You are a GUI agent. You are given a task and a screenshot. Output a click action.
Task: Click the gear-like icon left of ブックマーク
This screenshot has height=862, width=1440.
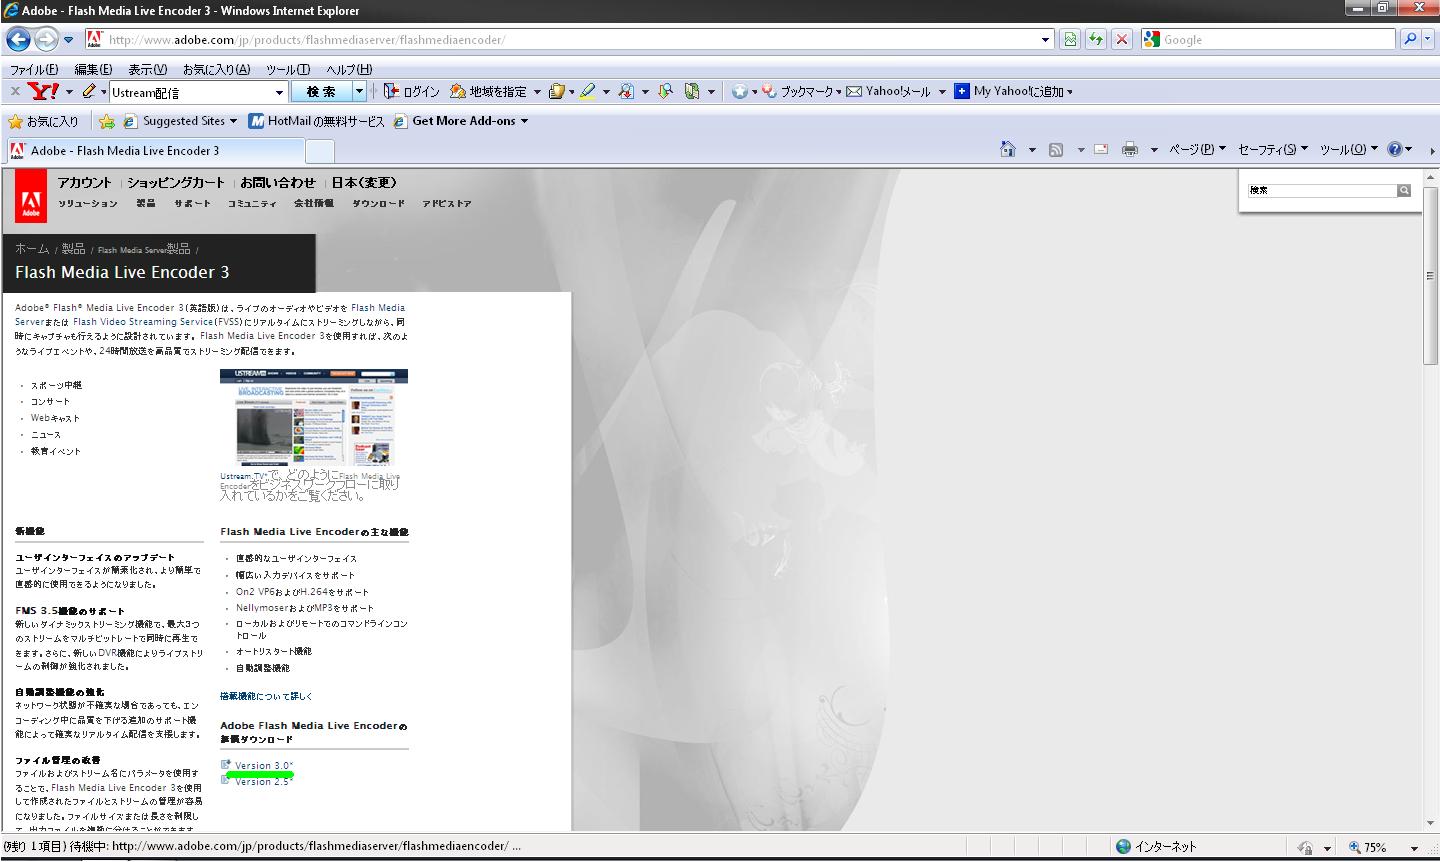(739, 91)
